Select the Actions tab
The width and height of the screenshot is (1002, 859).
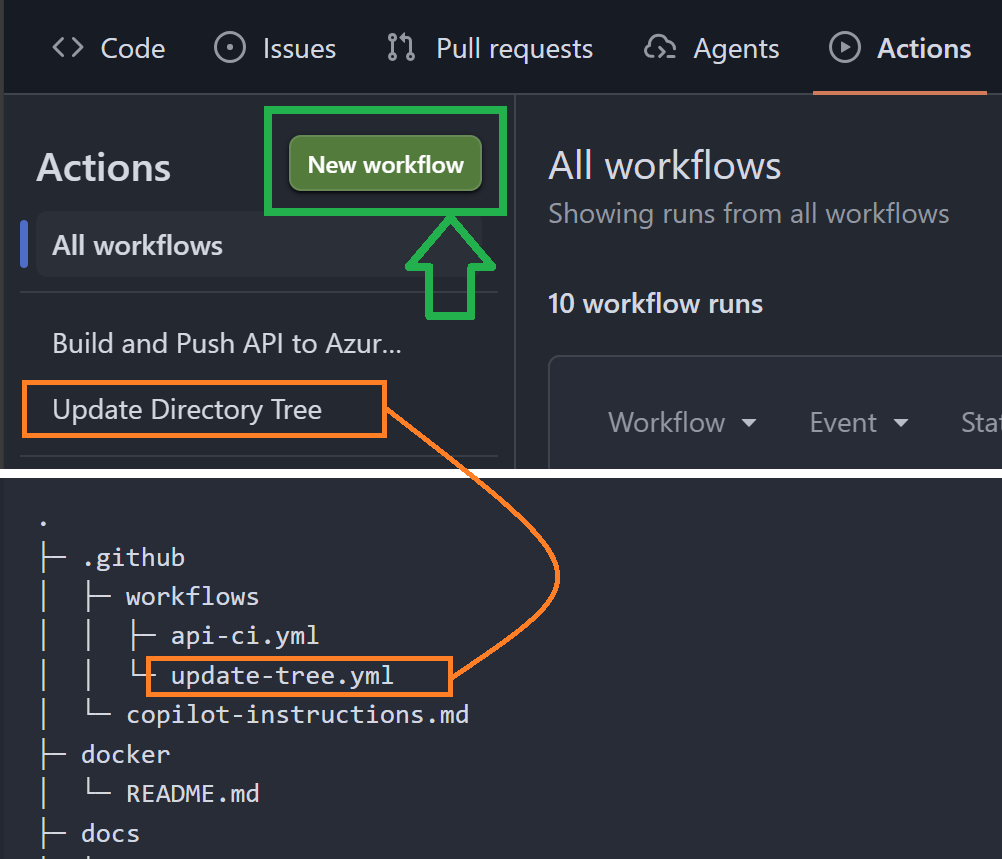point(900,49)
